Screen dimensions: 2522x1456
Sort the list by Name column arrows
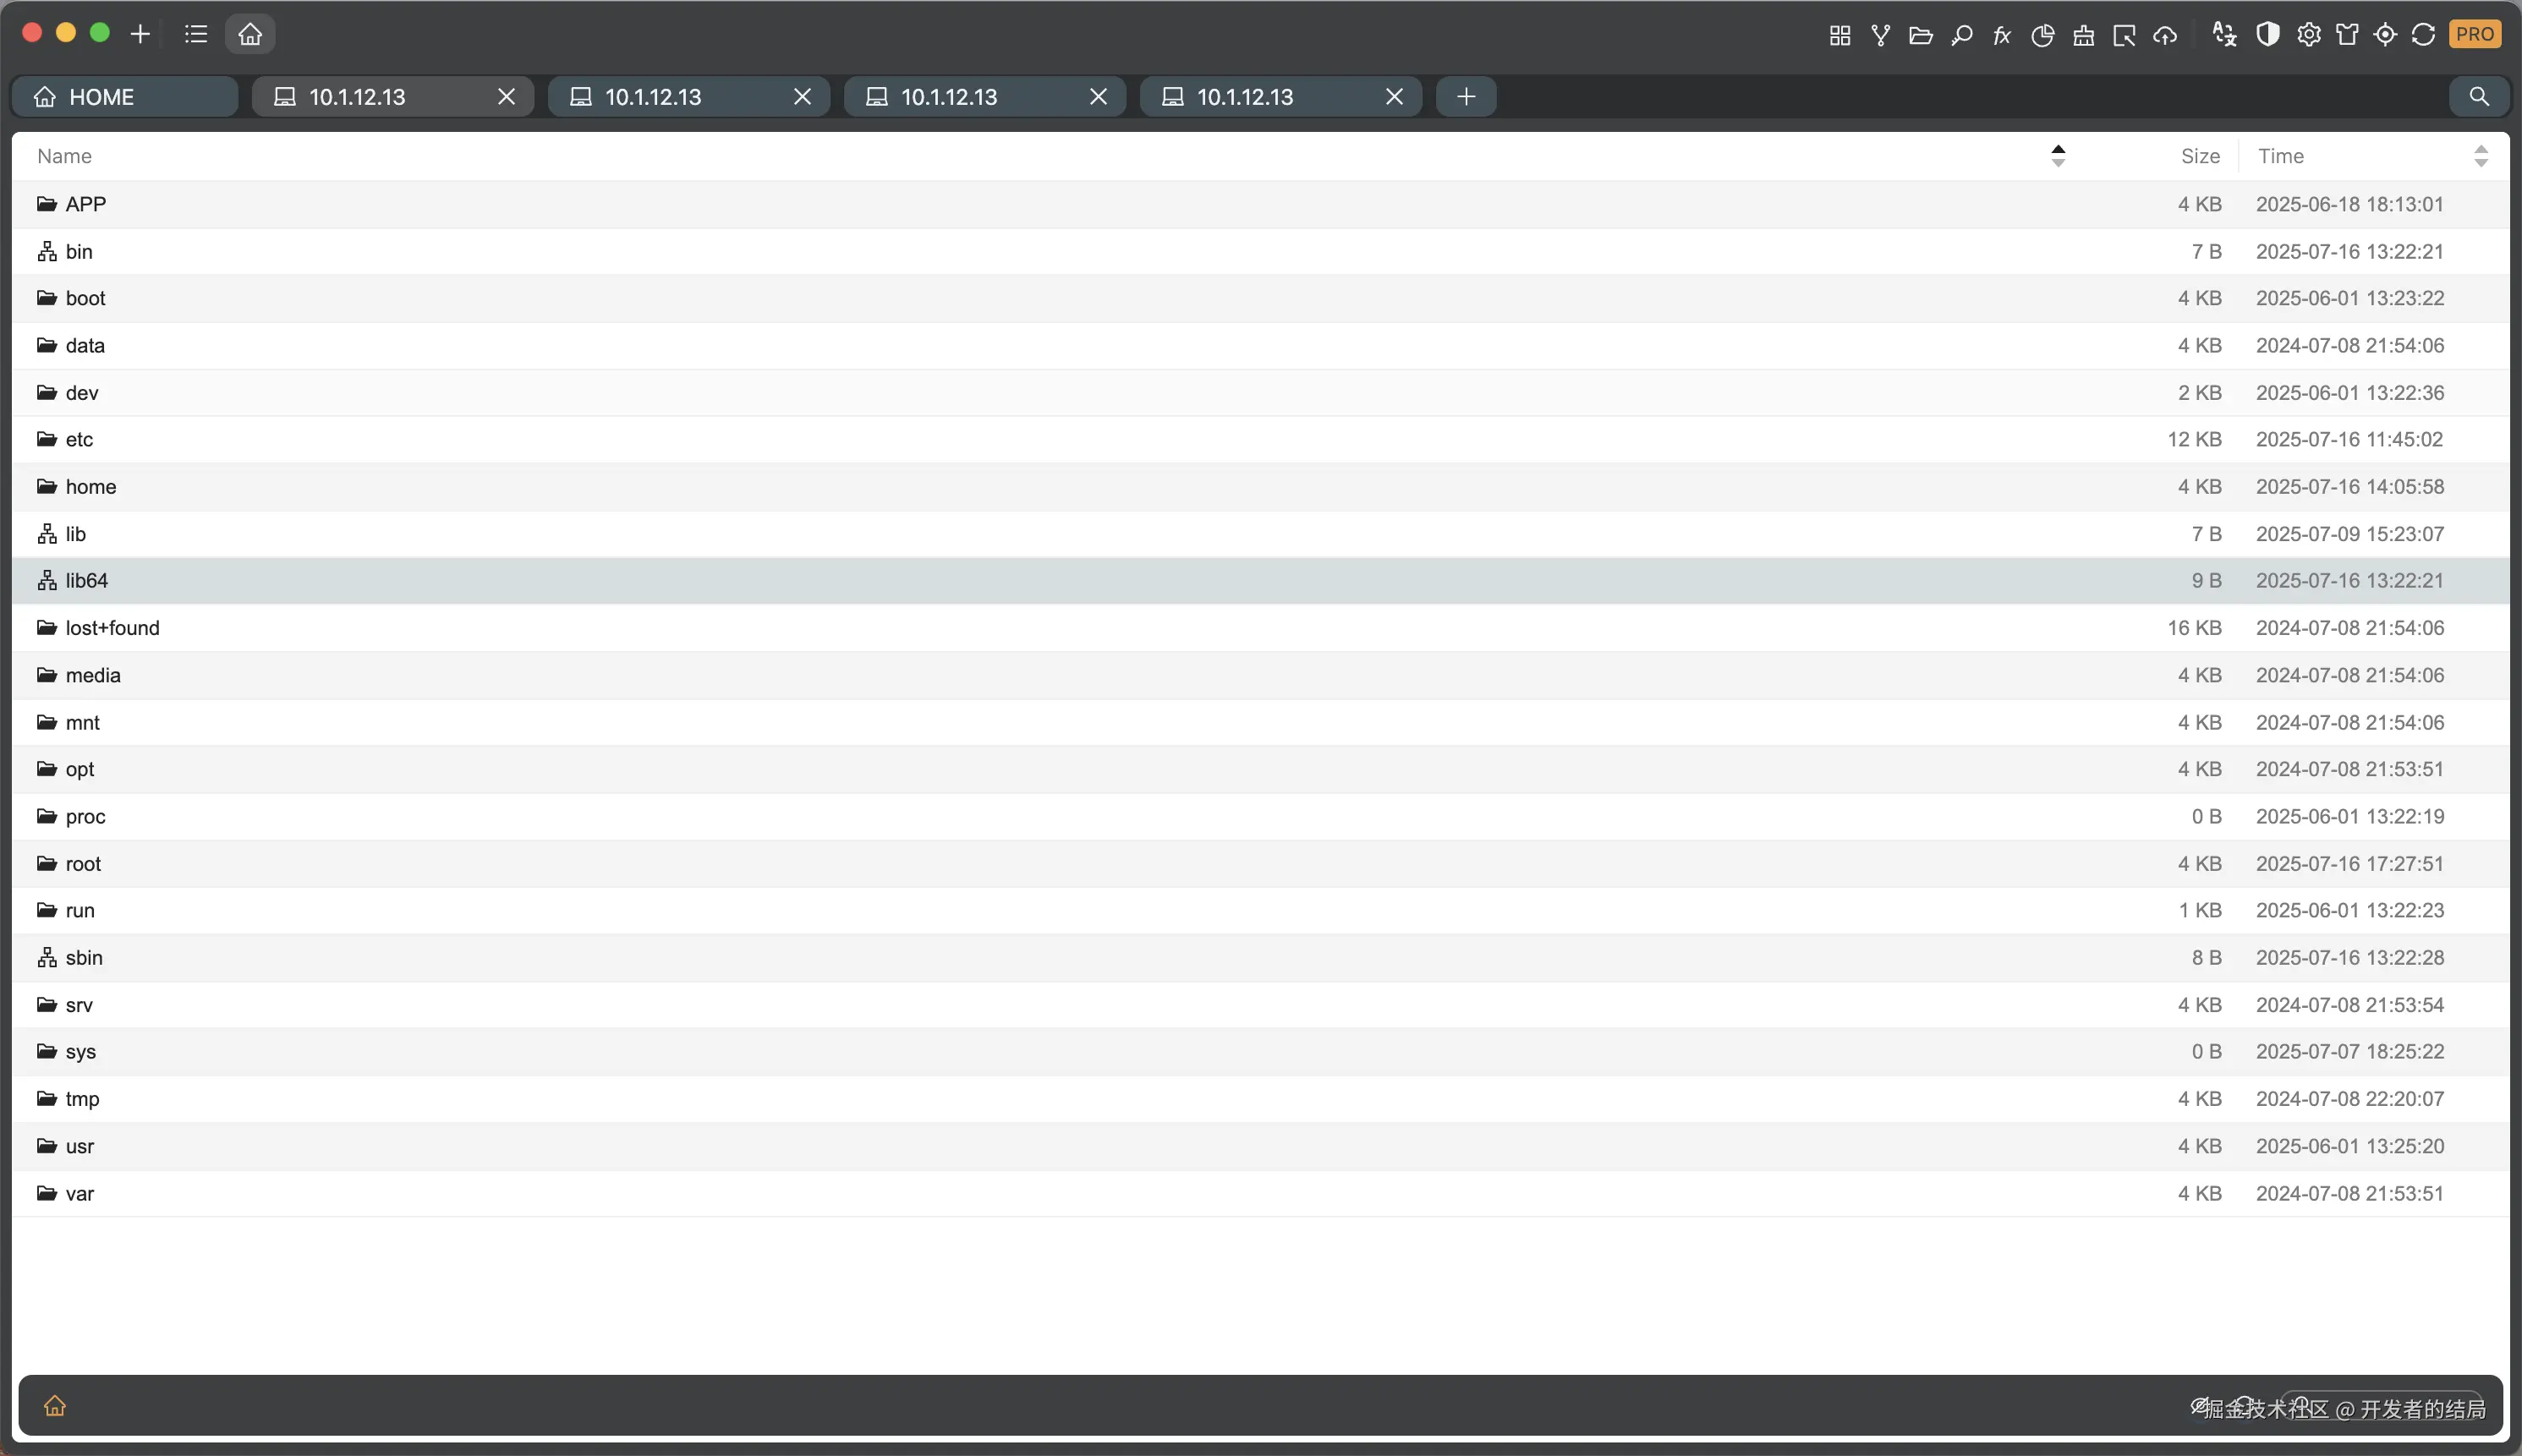pyautogui.click(x=2057, y=156)
